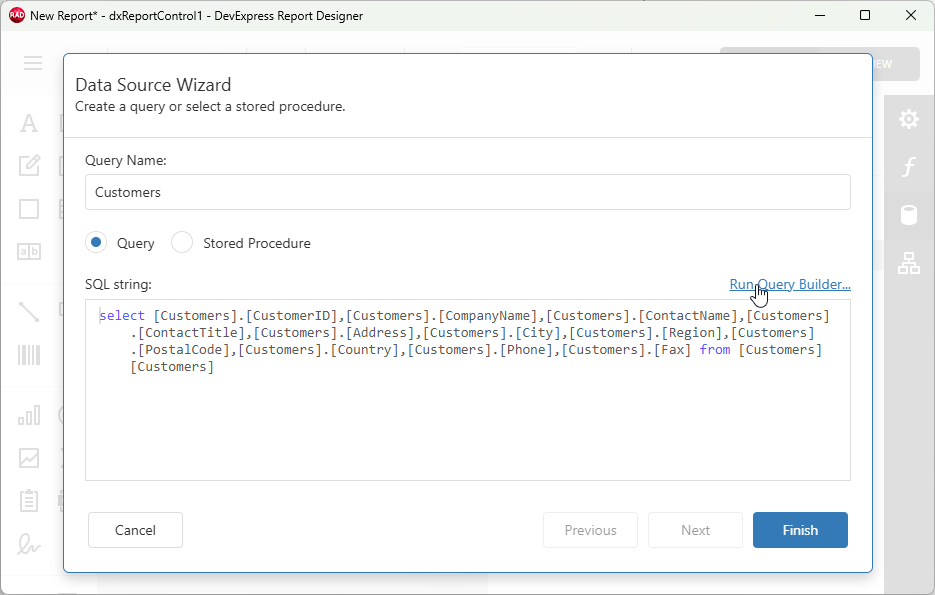Click inside the SQL string editor

[468, 390]
